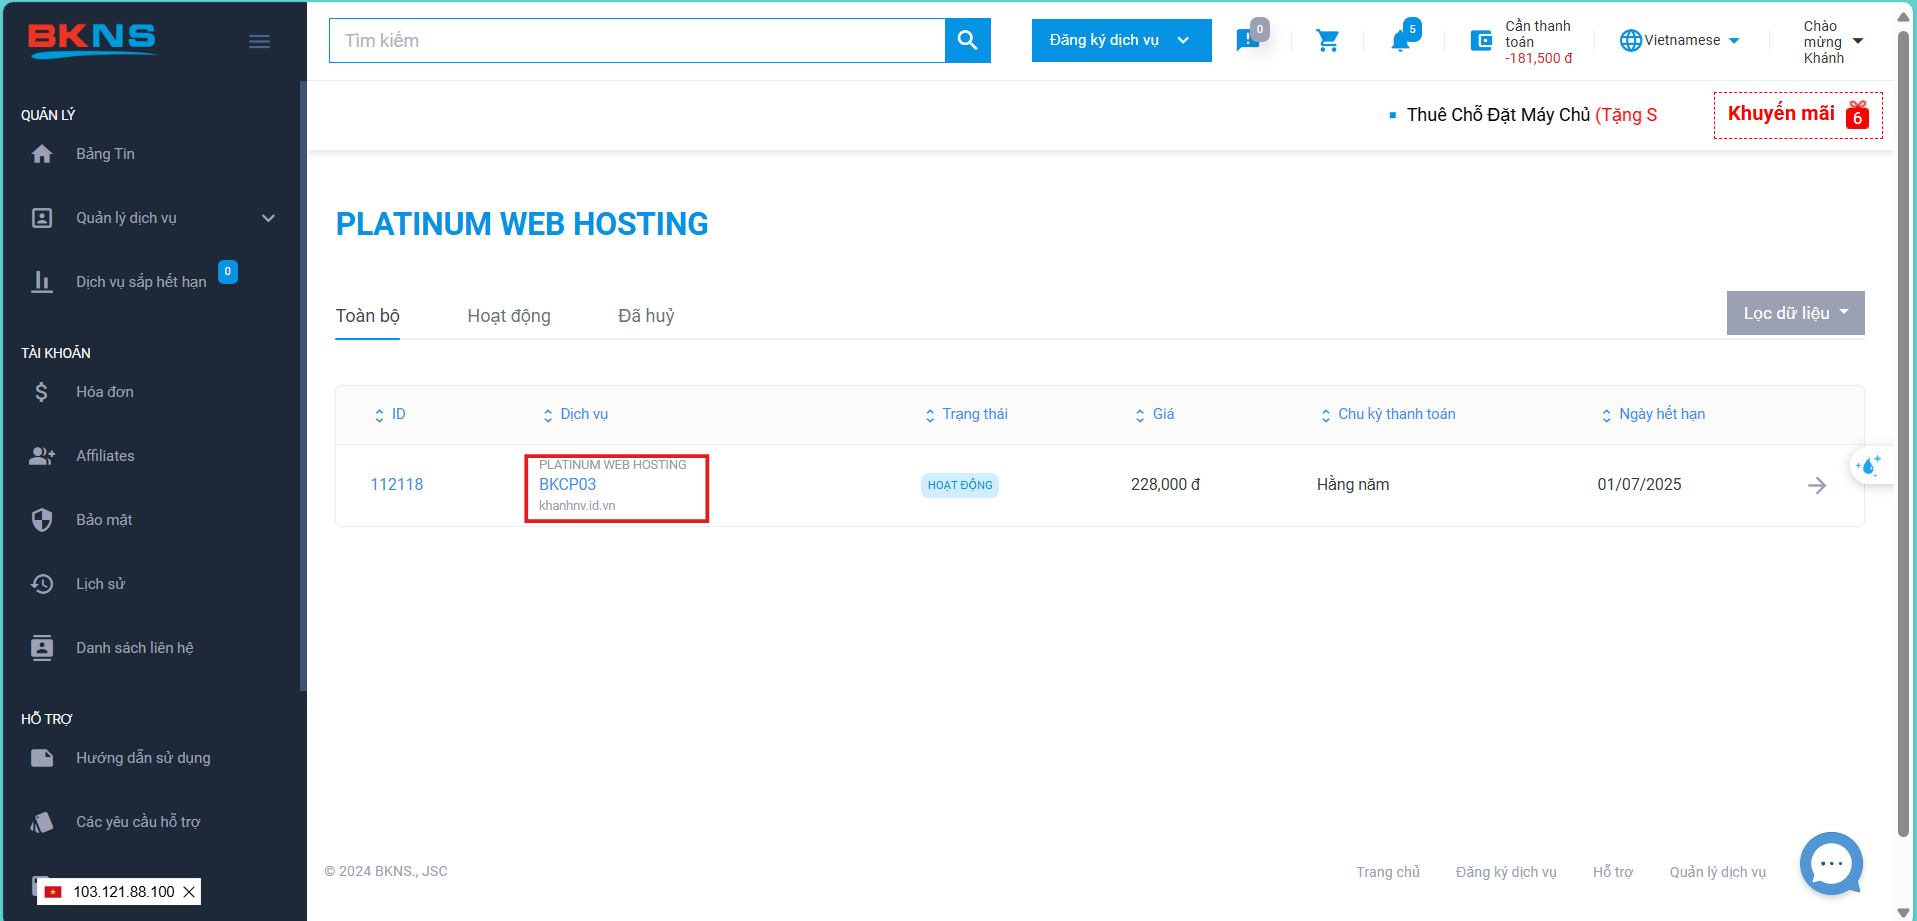Image resolution: width=1917 pixels, height=921 pixels.
Task: Click the Hóa đơn dollar icon
Action: click(42, 392)
